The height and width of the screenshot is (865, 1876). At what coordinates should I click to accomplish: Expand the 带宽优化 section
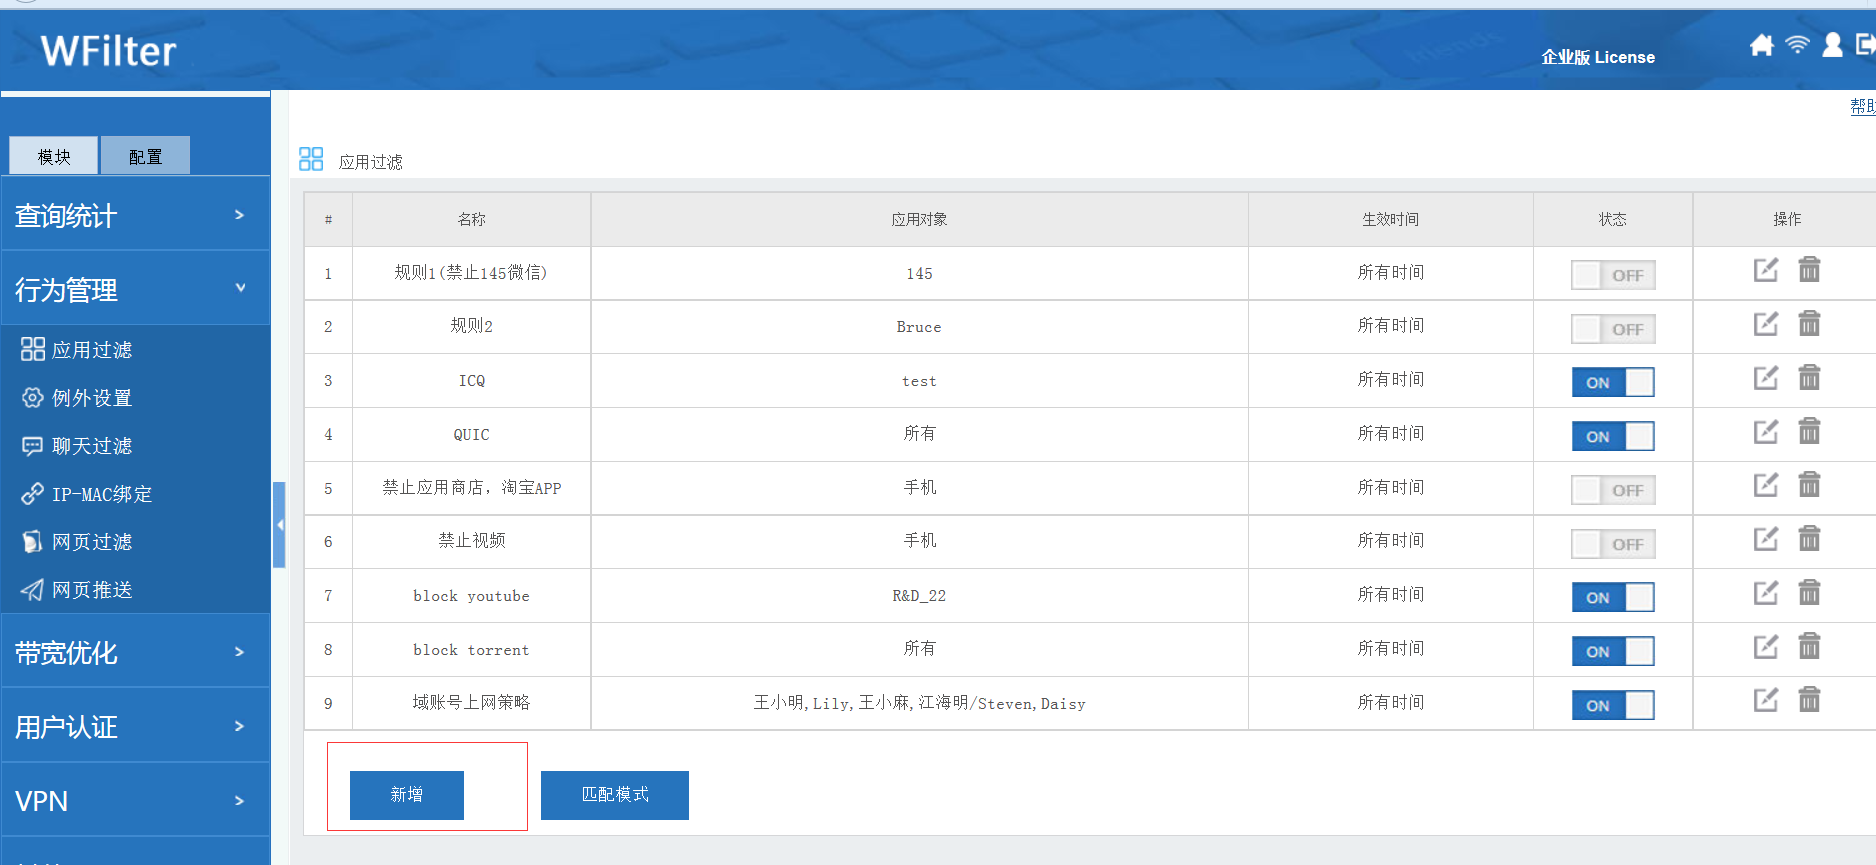(x=135, y=652)
